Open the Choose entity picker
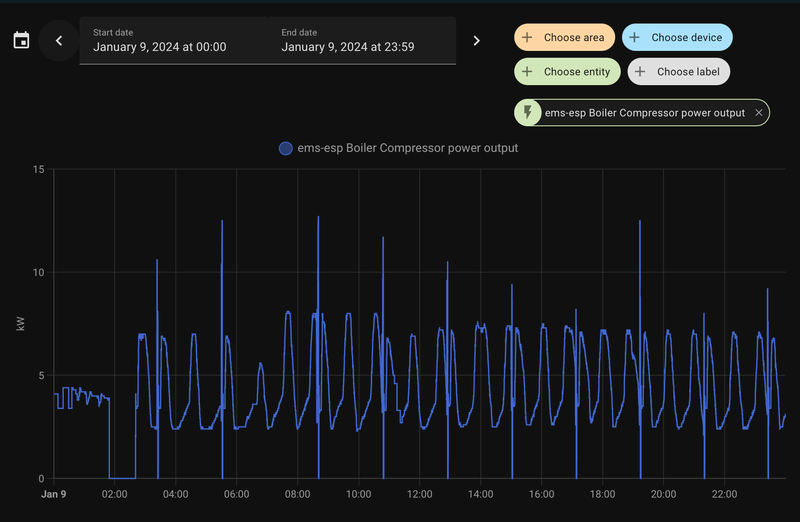 pyautogui.click(x=567, y=72)
